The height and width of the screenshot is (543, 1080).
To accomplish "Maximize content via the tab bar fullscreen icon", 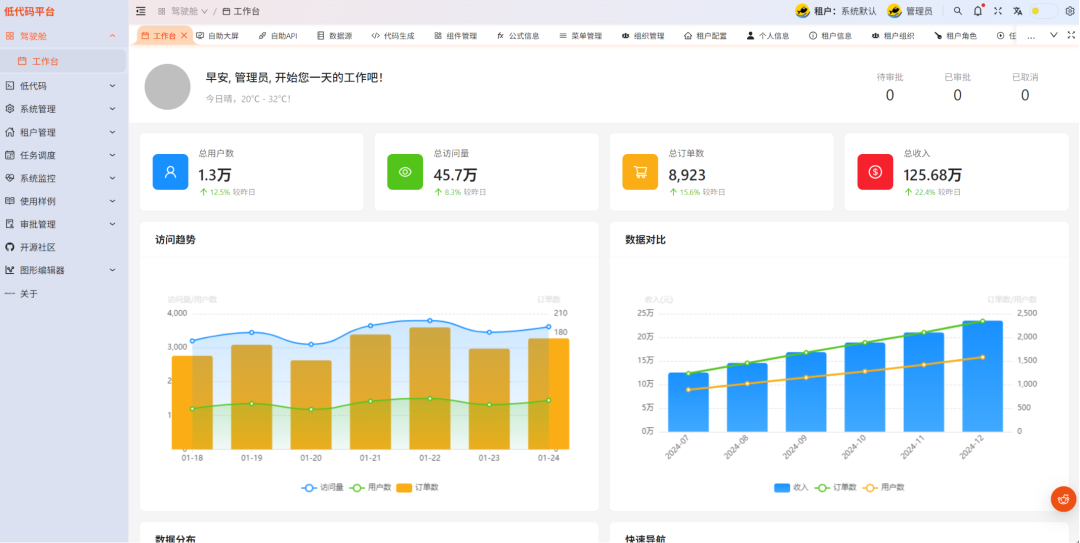I will pyautogui.click(x=1071, y=35).
